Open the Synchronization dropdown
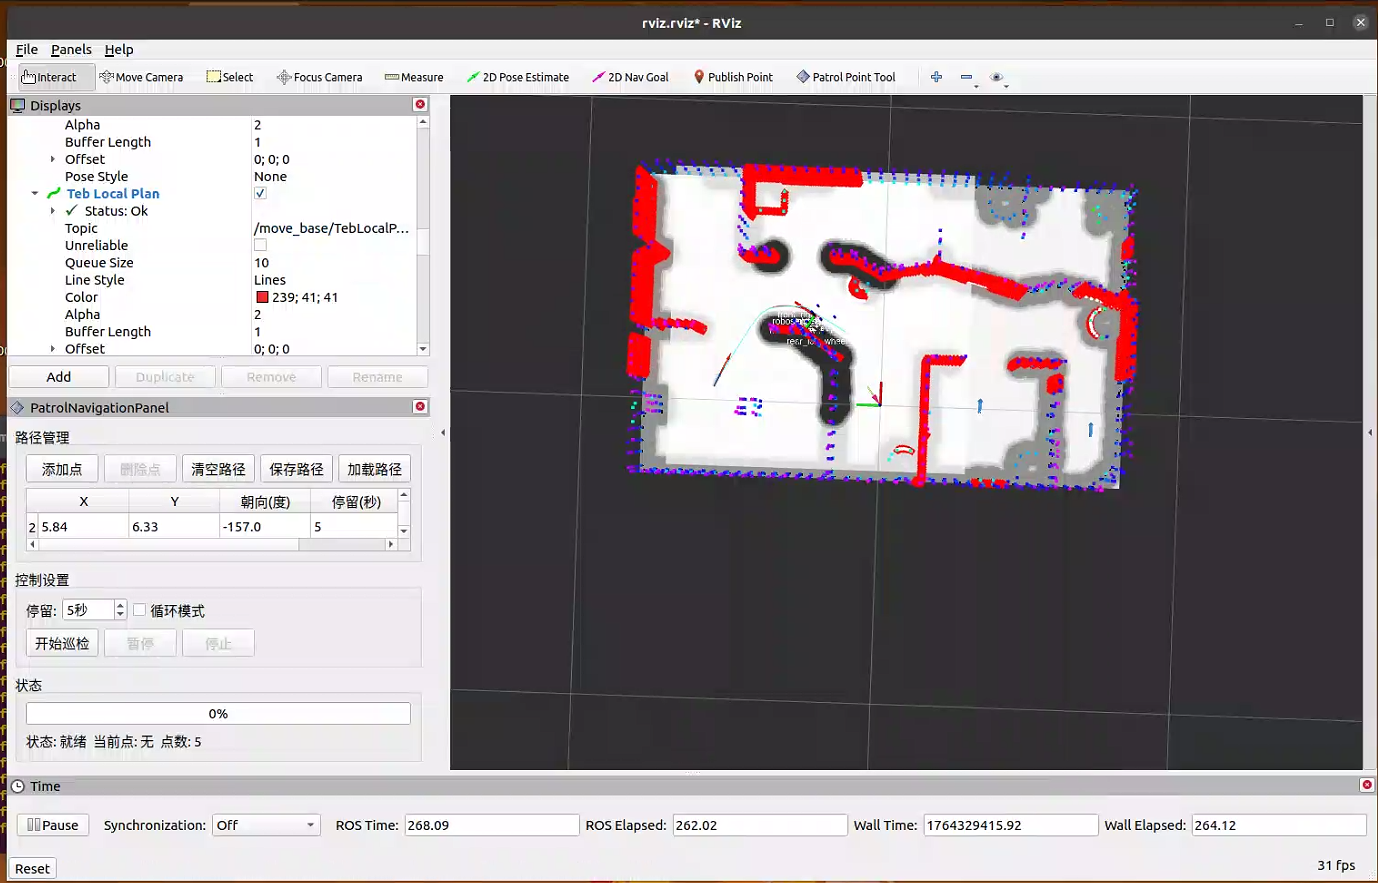The image size is (1378, 883). (x=266, y=825)
